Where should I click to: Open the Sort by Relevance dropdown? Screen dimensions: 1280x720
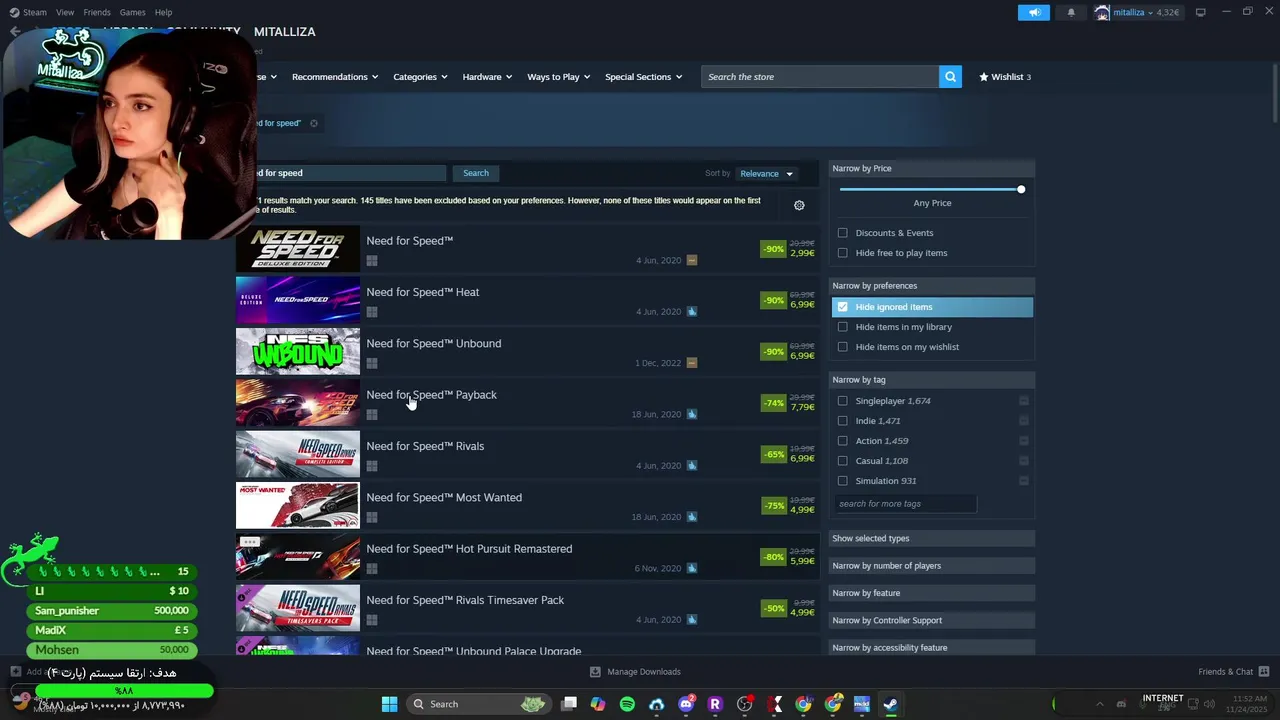[766, 174]
